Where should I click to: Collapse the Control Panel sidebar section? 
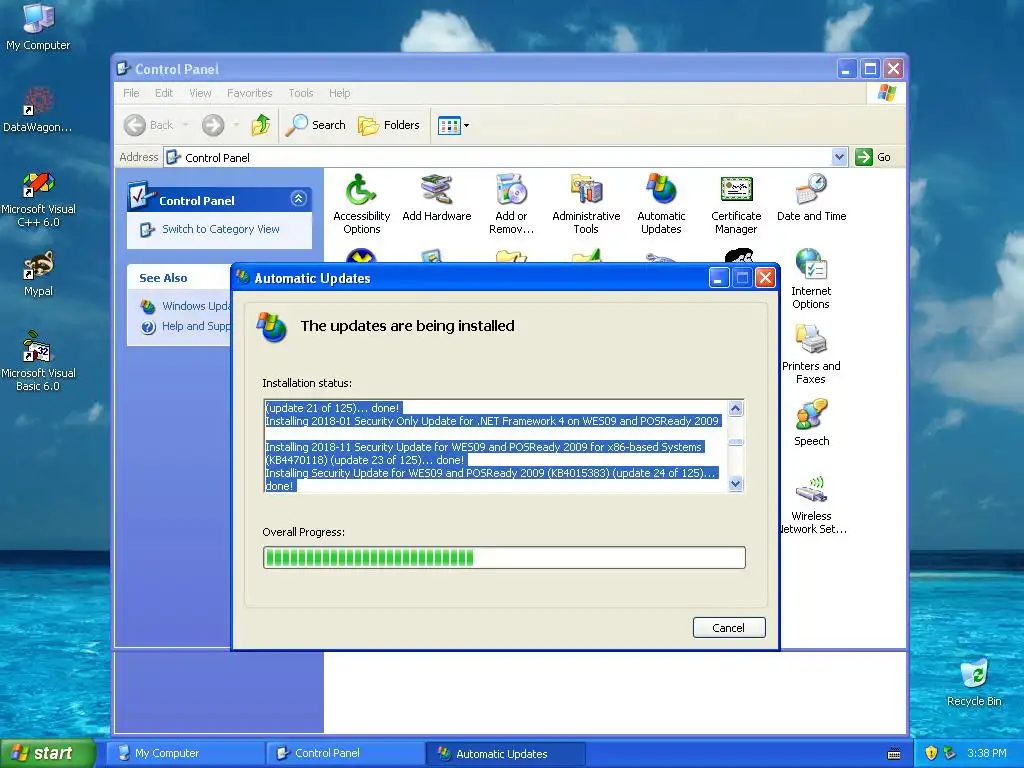click(298, 199)
